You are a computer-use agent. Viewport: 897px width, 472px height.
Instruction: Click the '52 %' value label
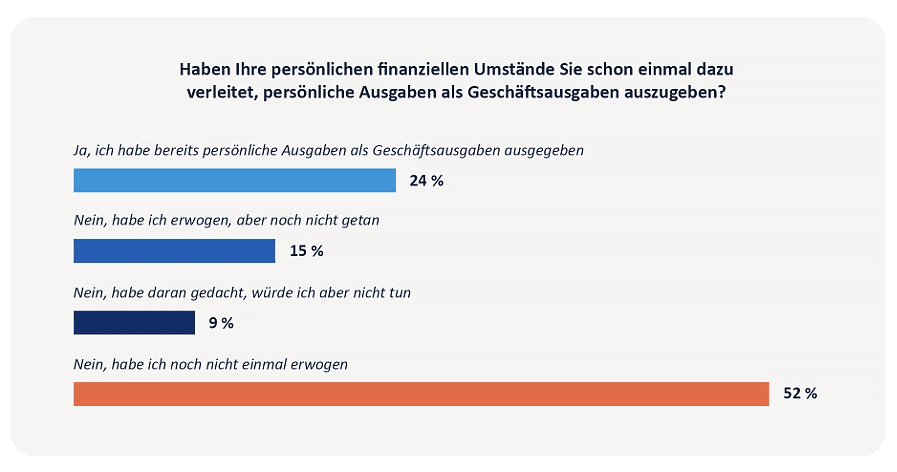[x=800, y=394]
